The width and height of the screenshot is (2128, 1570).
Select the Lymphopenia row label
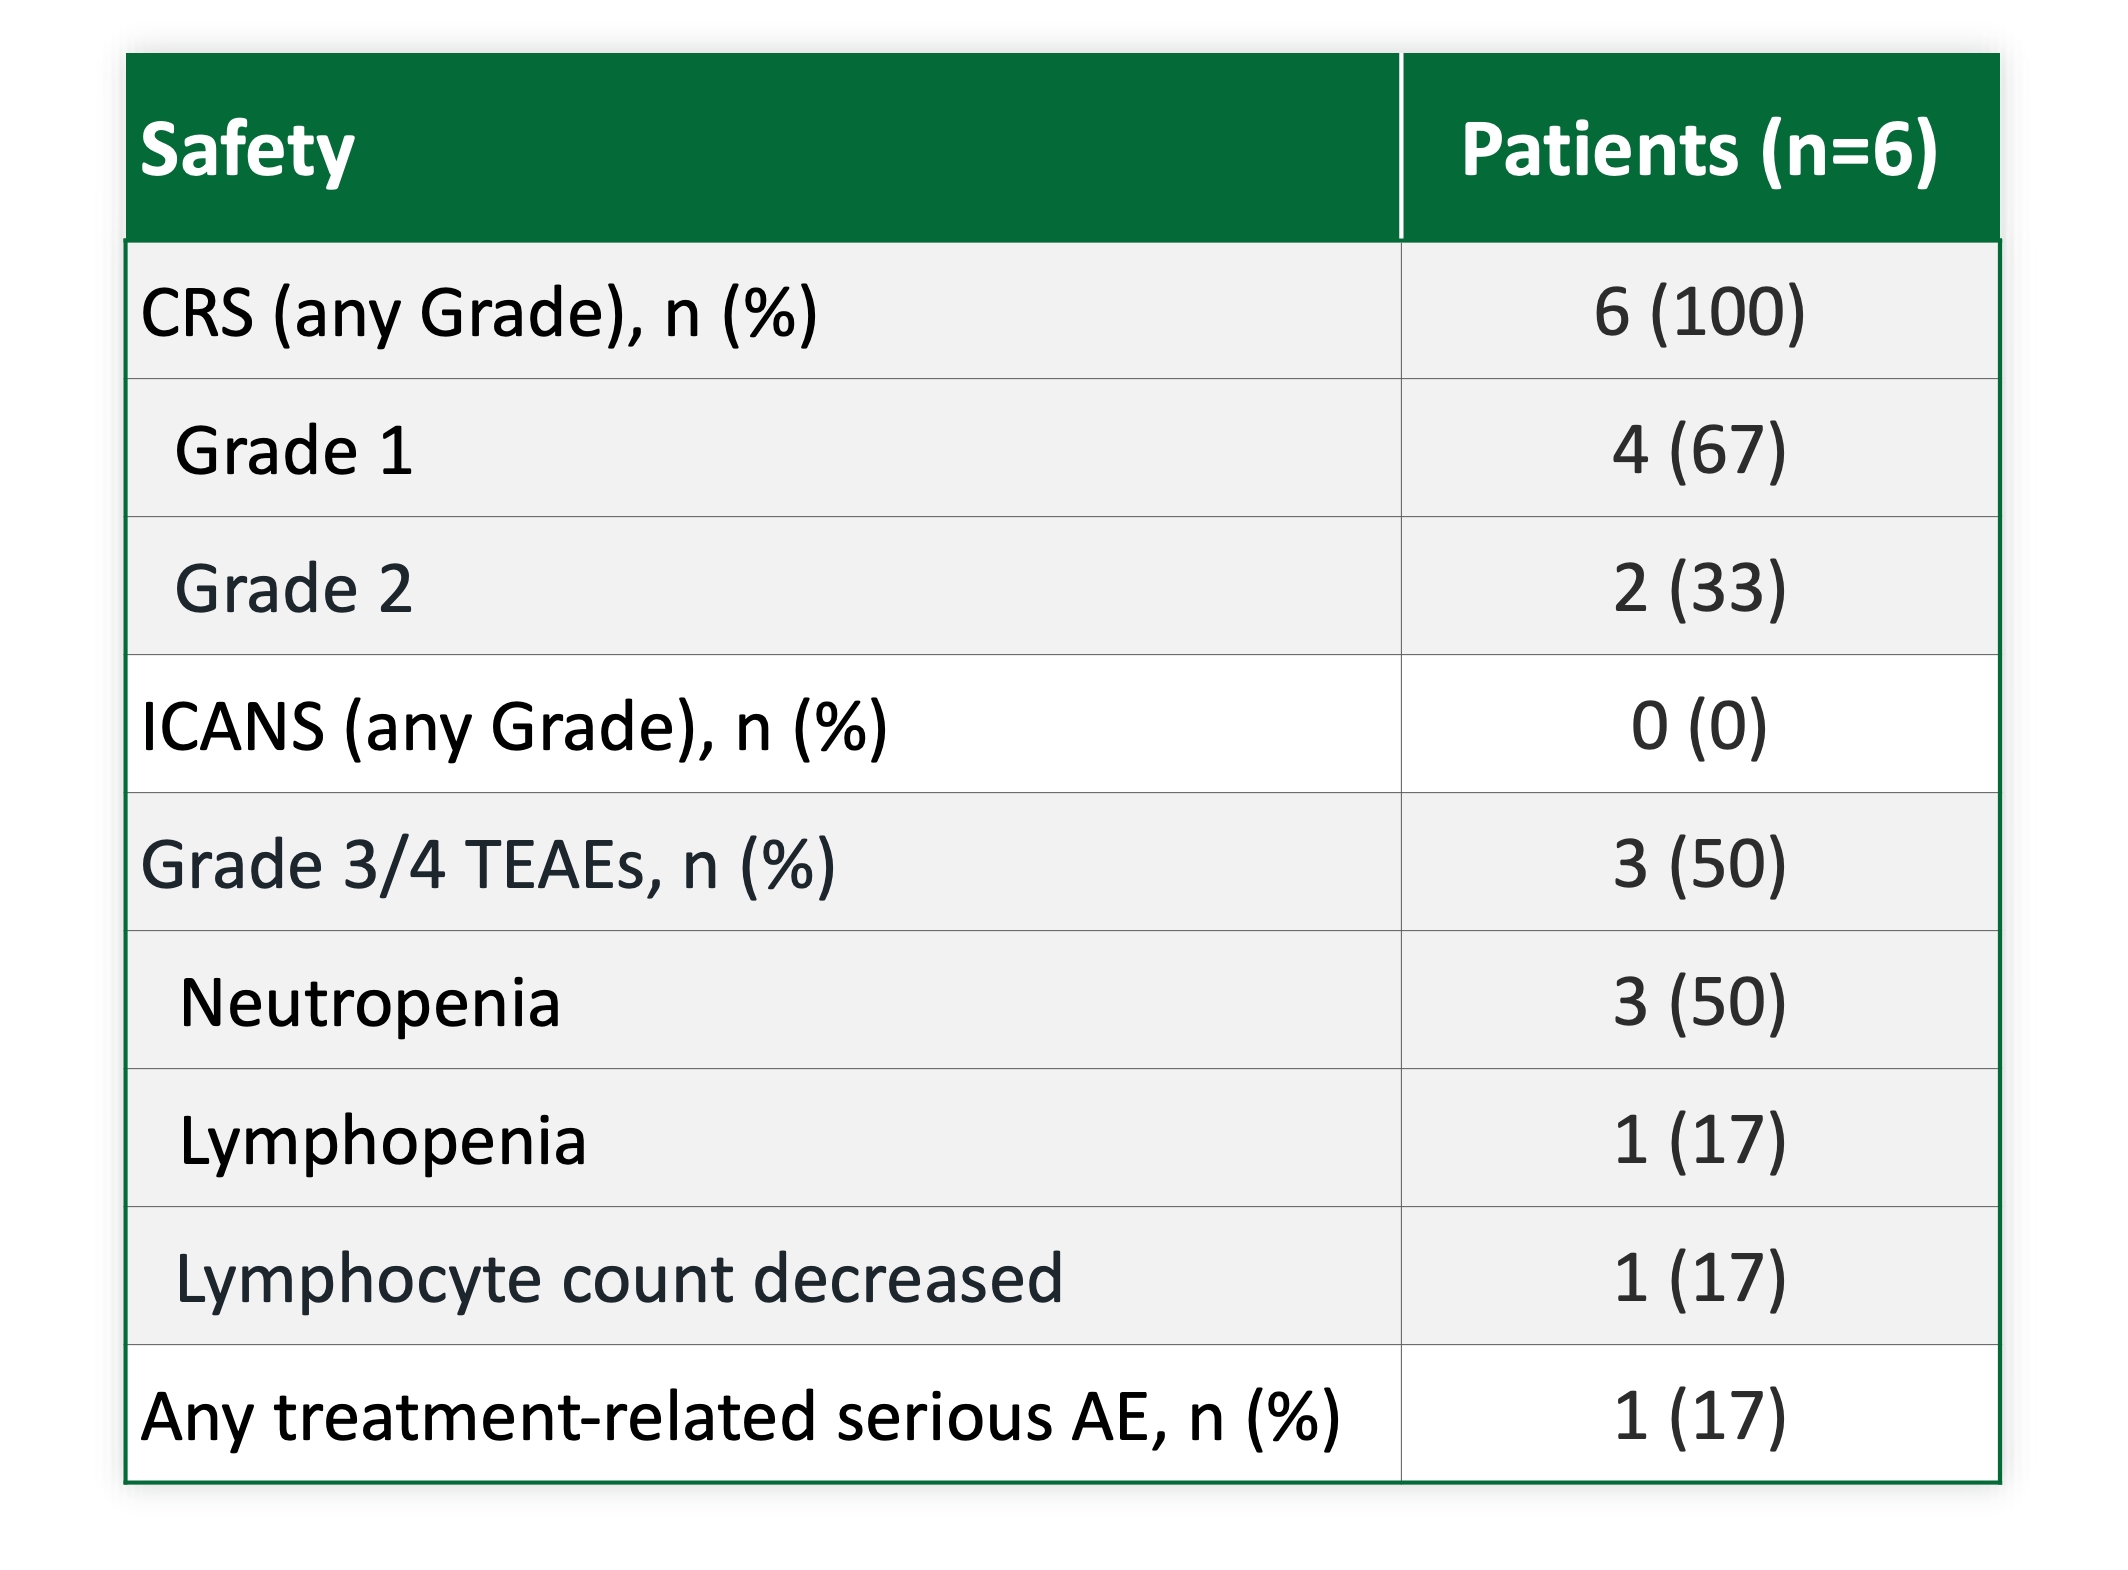coord(382,1140)
